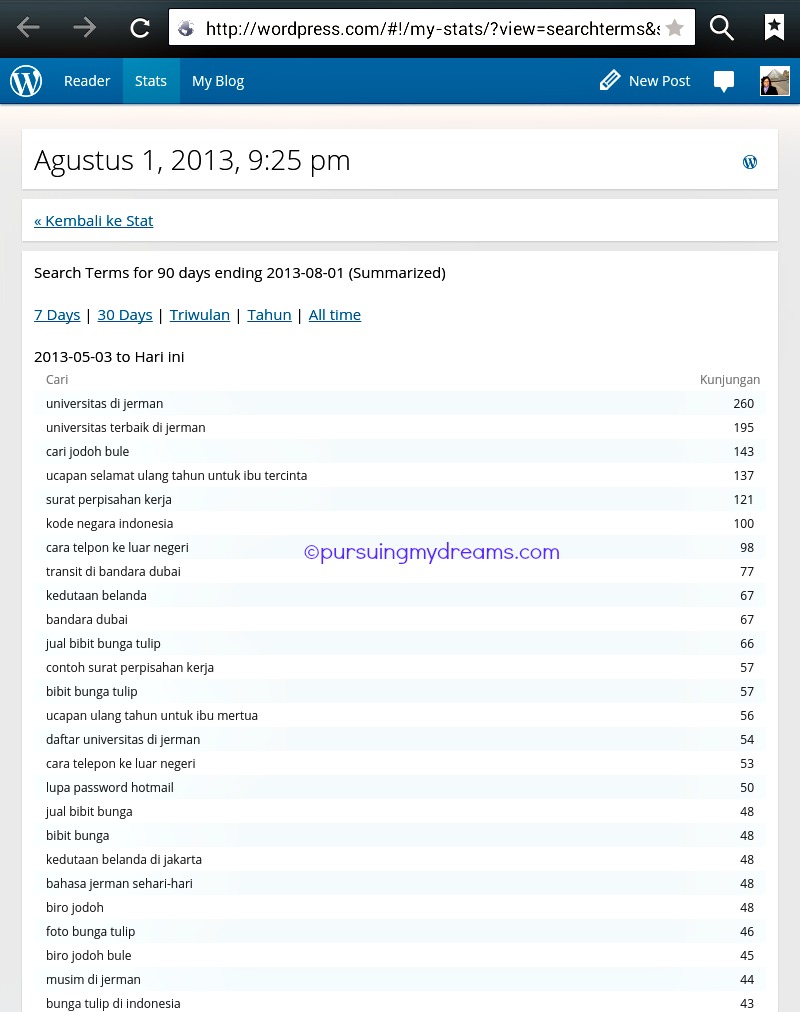Viewport: 800px width, 1012px height.
Task: Click the small WordPress icon beside date
Action: 750,162
